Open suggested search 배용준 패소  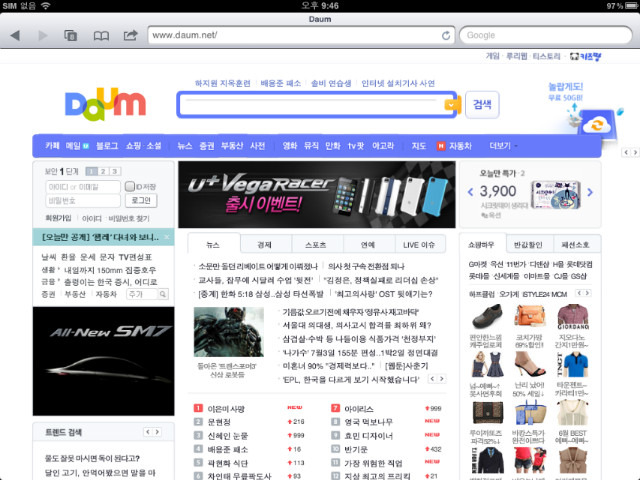[280, 83]
